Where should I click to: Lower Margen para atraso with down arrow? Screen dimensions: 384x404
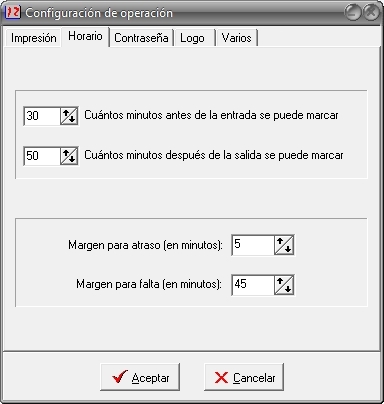click(x=288, y=248)
